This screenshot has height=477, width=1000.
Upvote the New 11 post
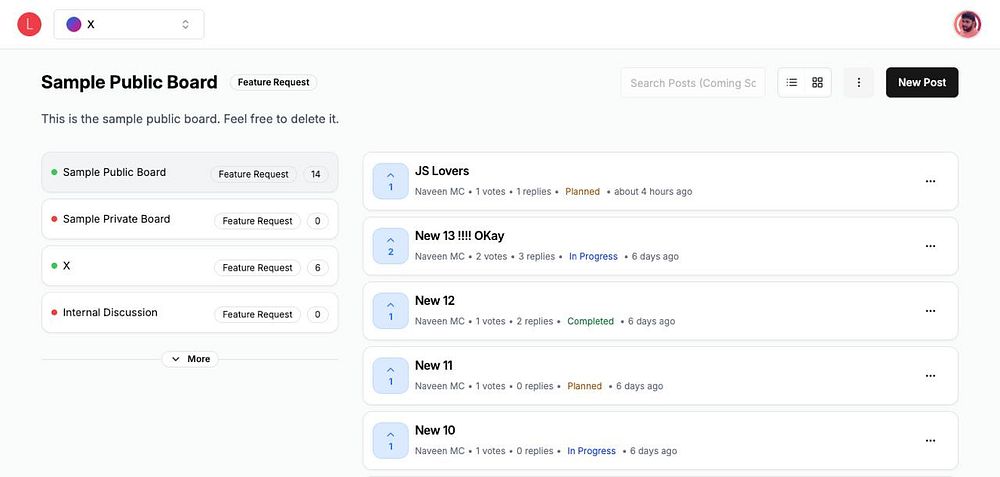(x=390, y=376)
